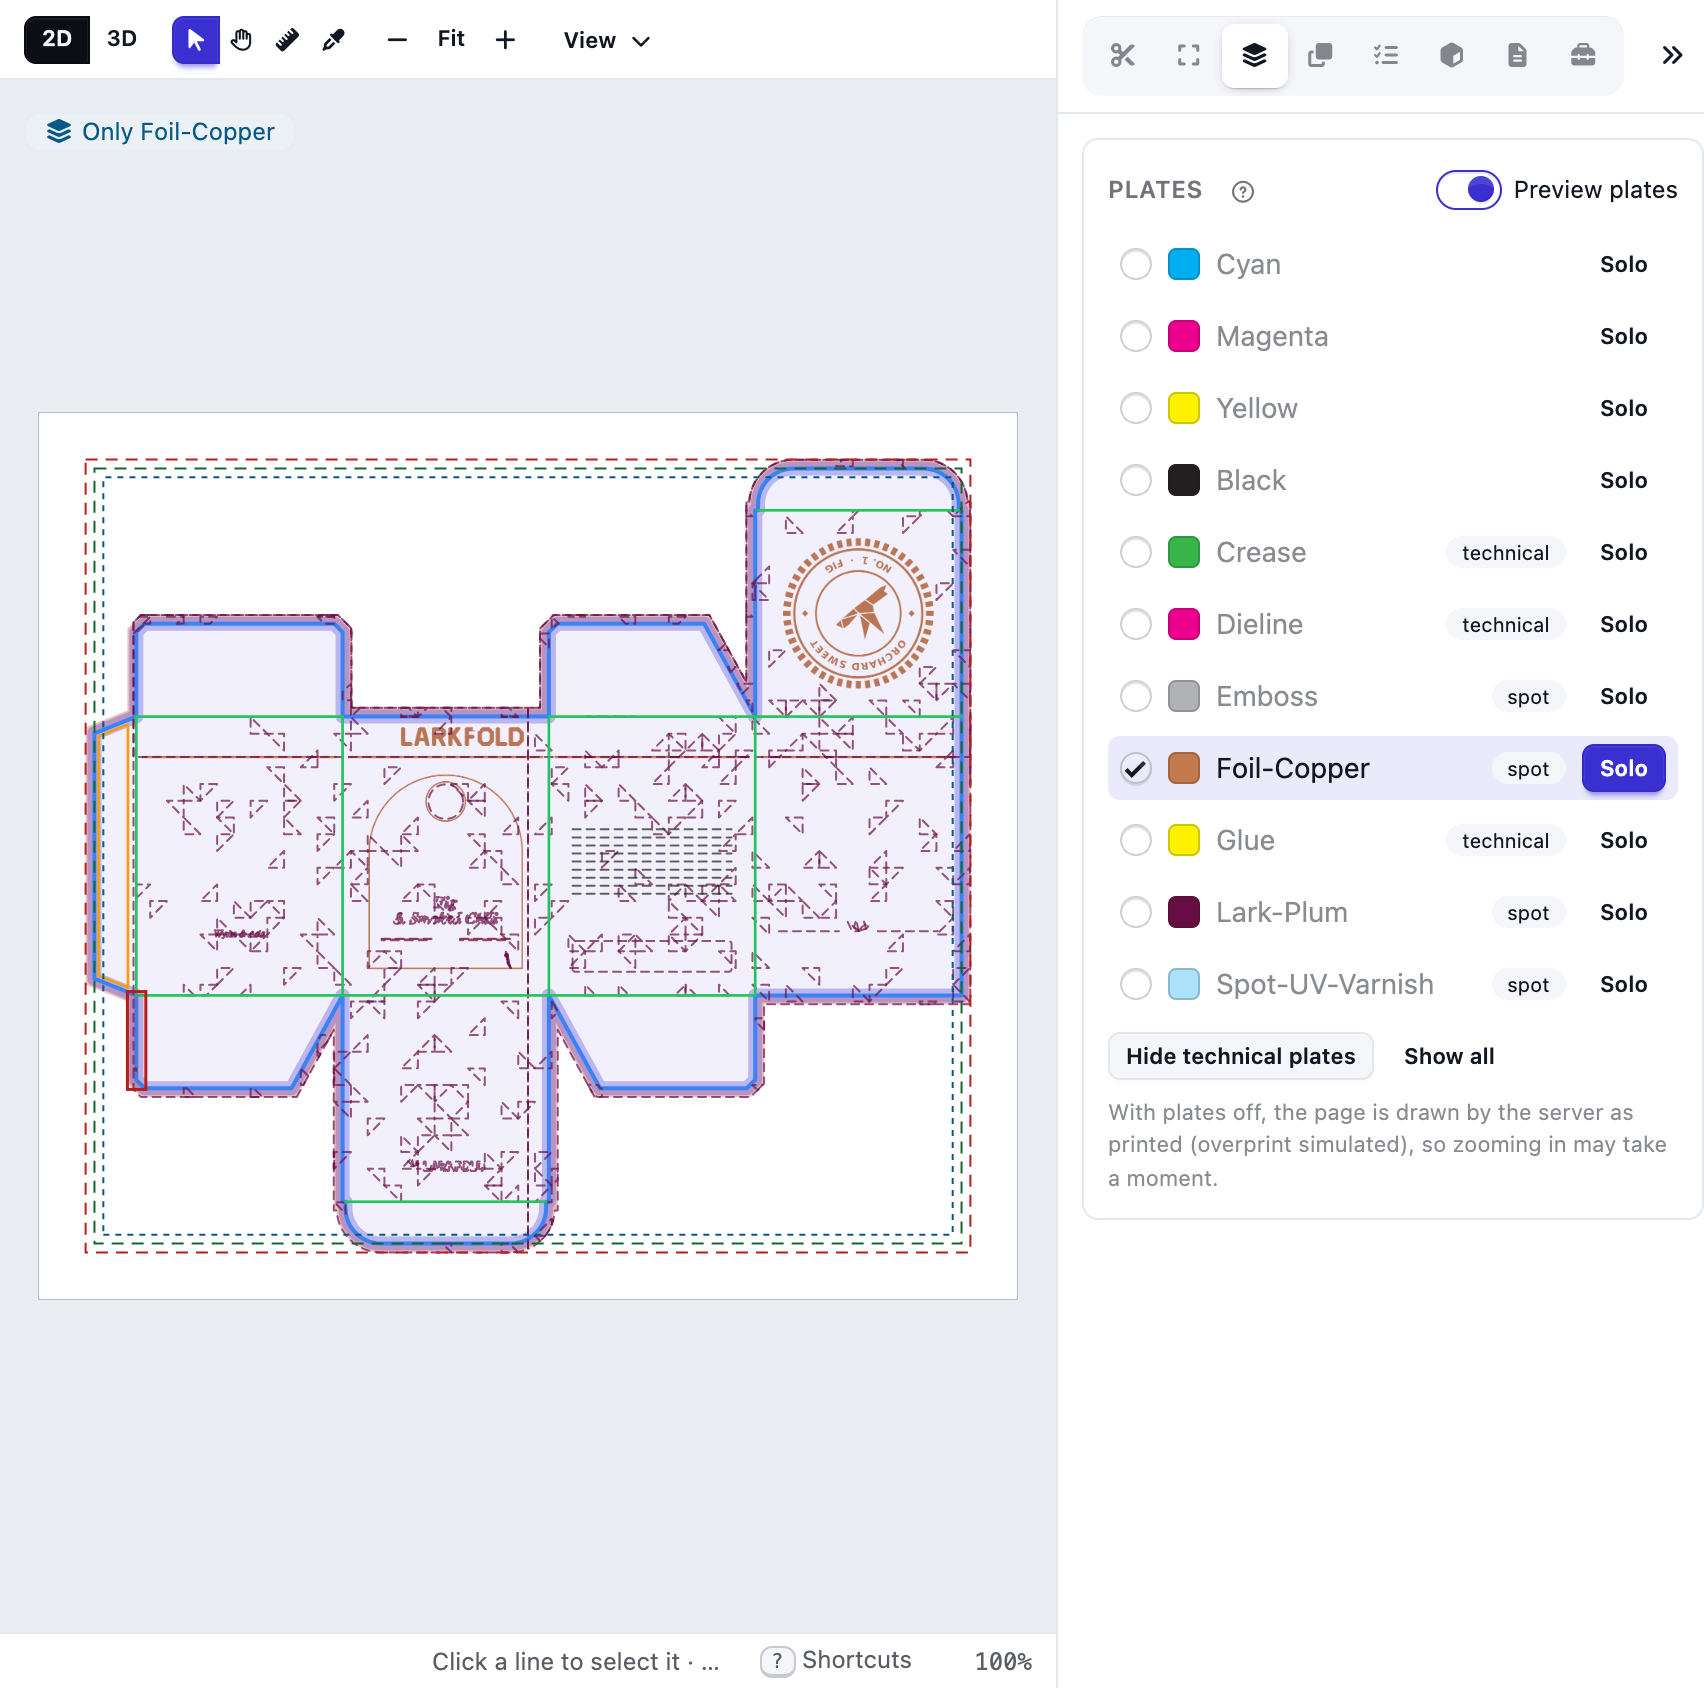The width and height of the screenshot is (1704, 1688).
Task: Select the arrow pointer tool
Action: point(196,40)
